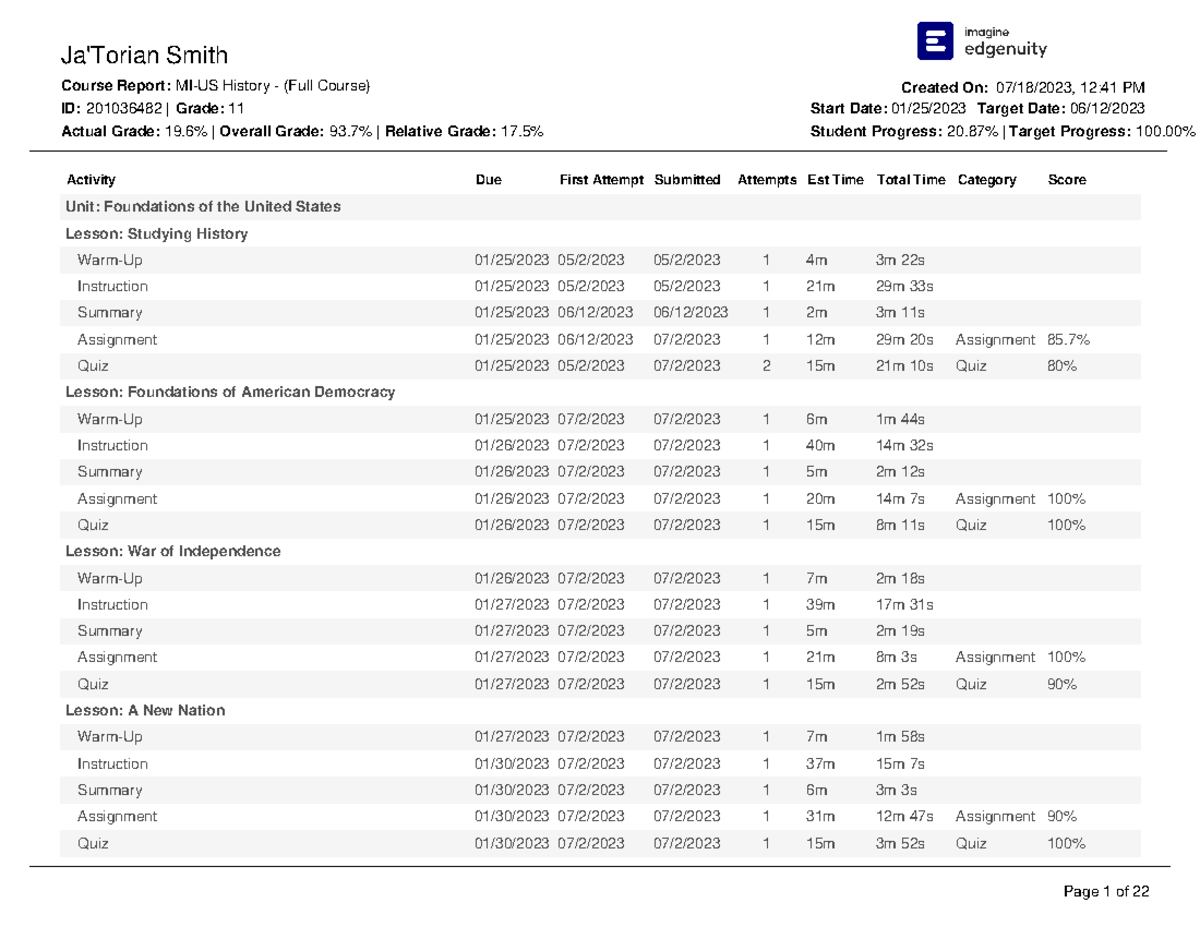Click the Lesson: War of Independence heading

click(173, 551)
